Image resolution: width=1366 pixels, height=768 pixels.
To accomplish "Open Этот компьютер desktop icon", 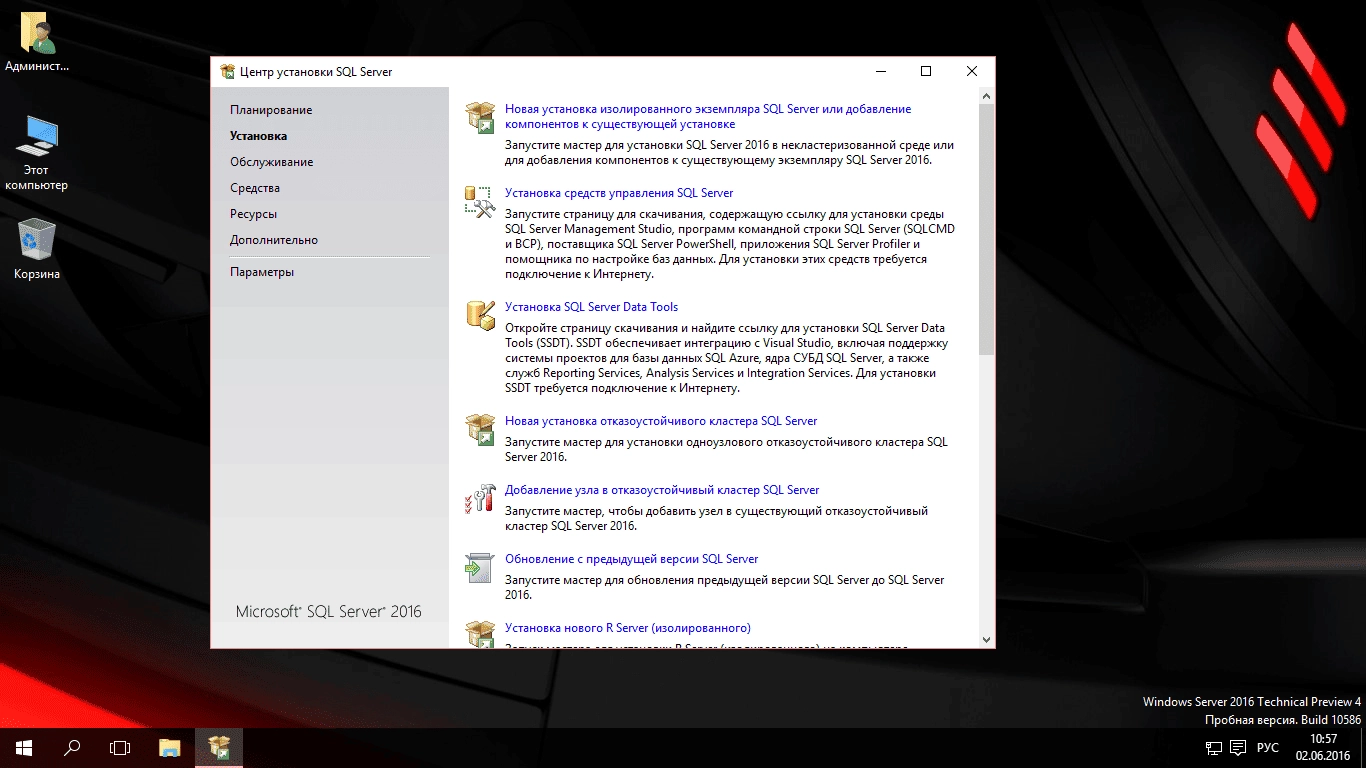I will pyautogui.click(x=37, y=154).
